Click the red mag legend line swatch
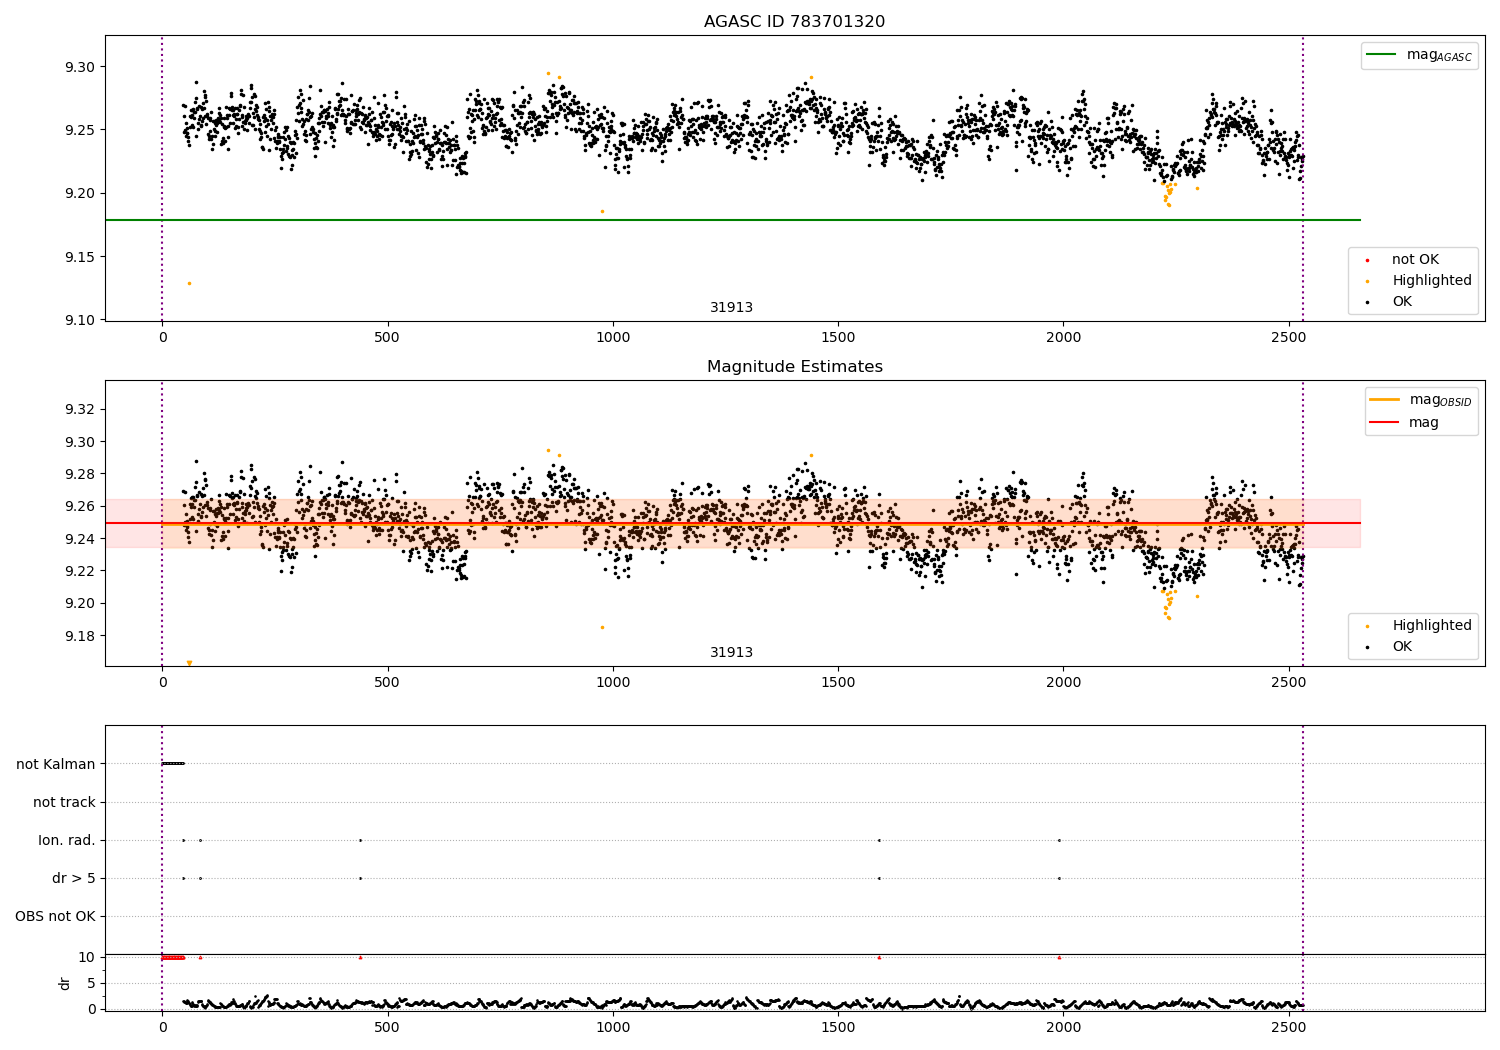Screen dimensions: 1500x1050 [1384, 423]
